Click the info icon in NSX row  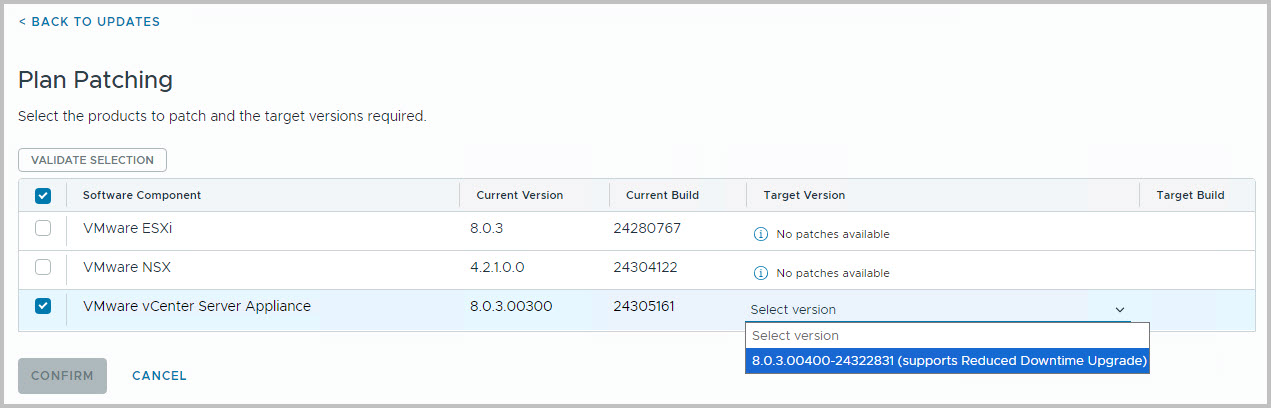pyautogui.click(x=760, y=273)
